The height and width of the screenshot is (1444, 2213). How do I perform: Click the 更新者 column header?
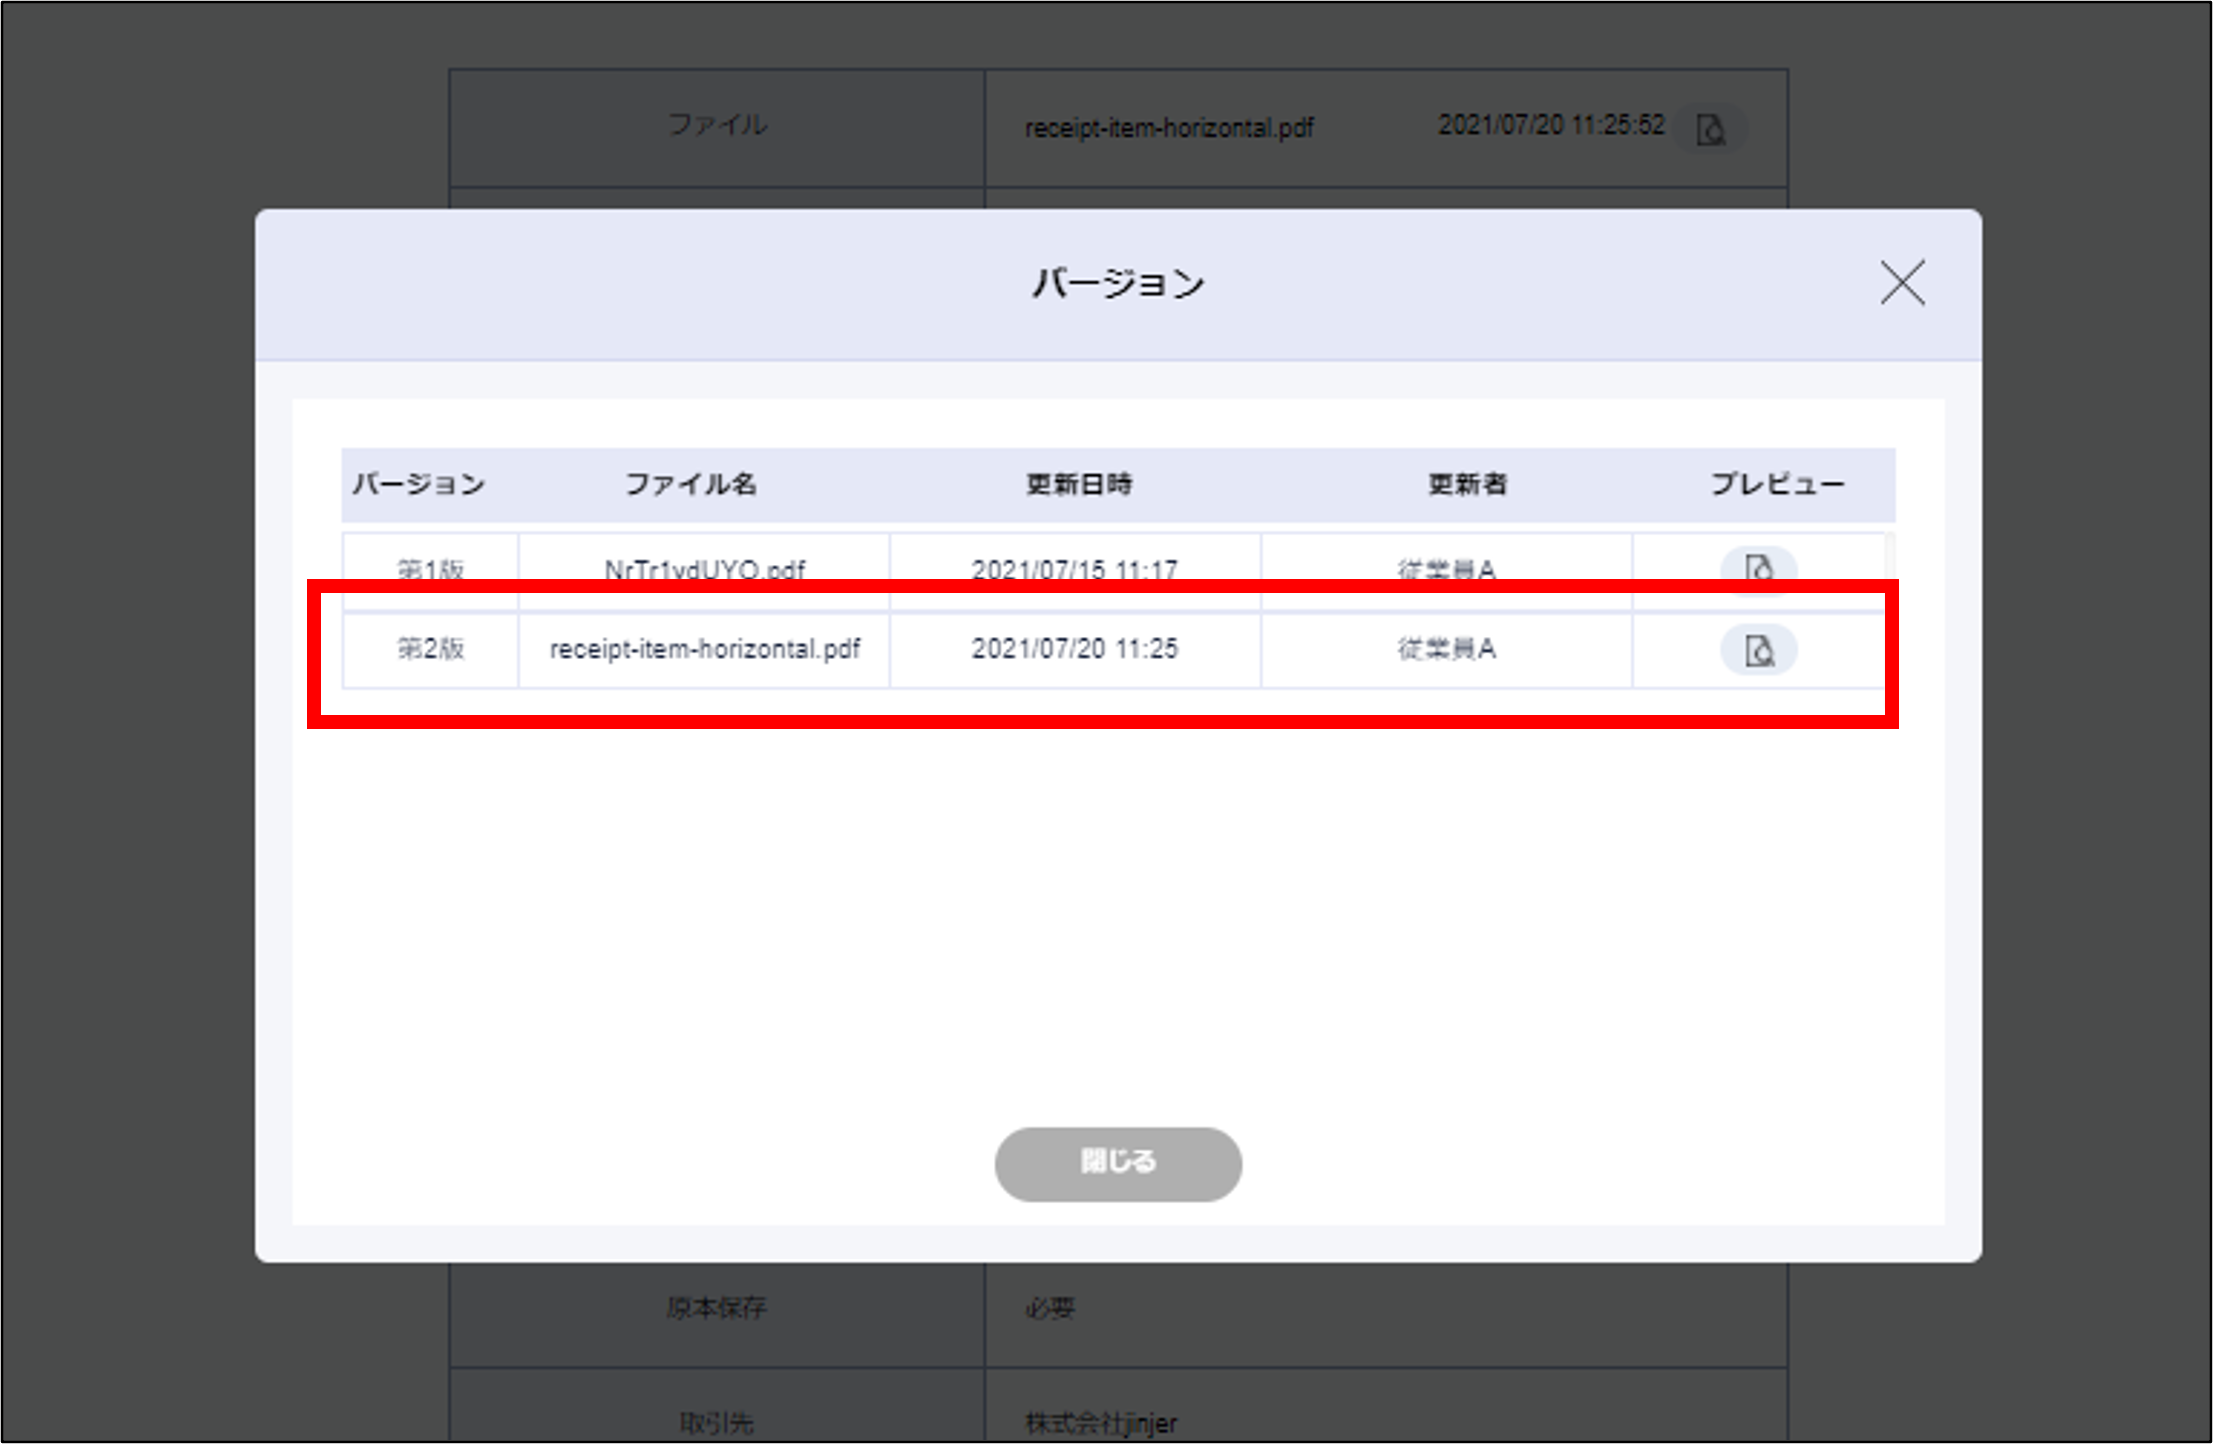pos(1466,485)
